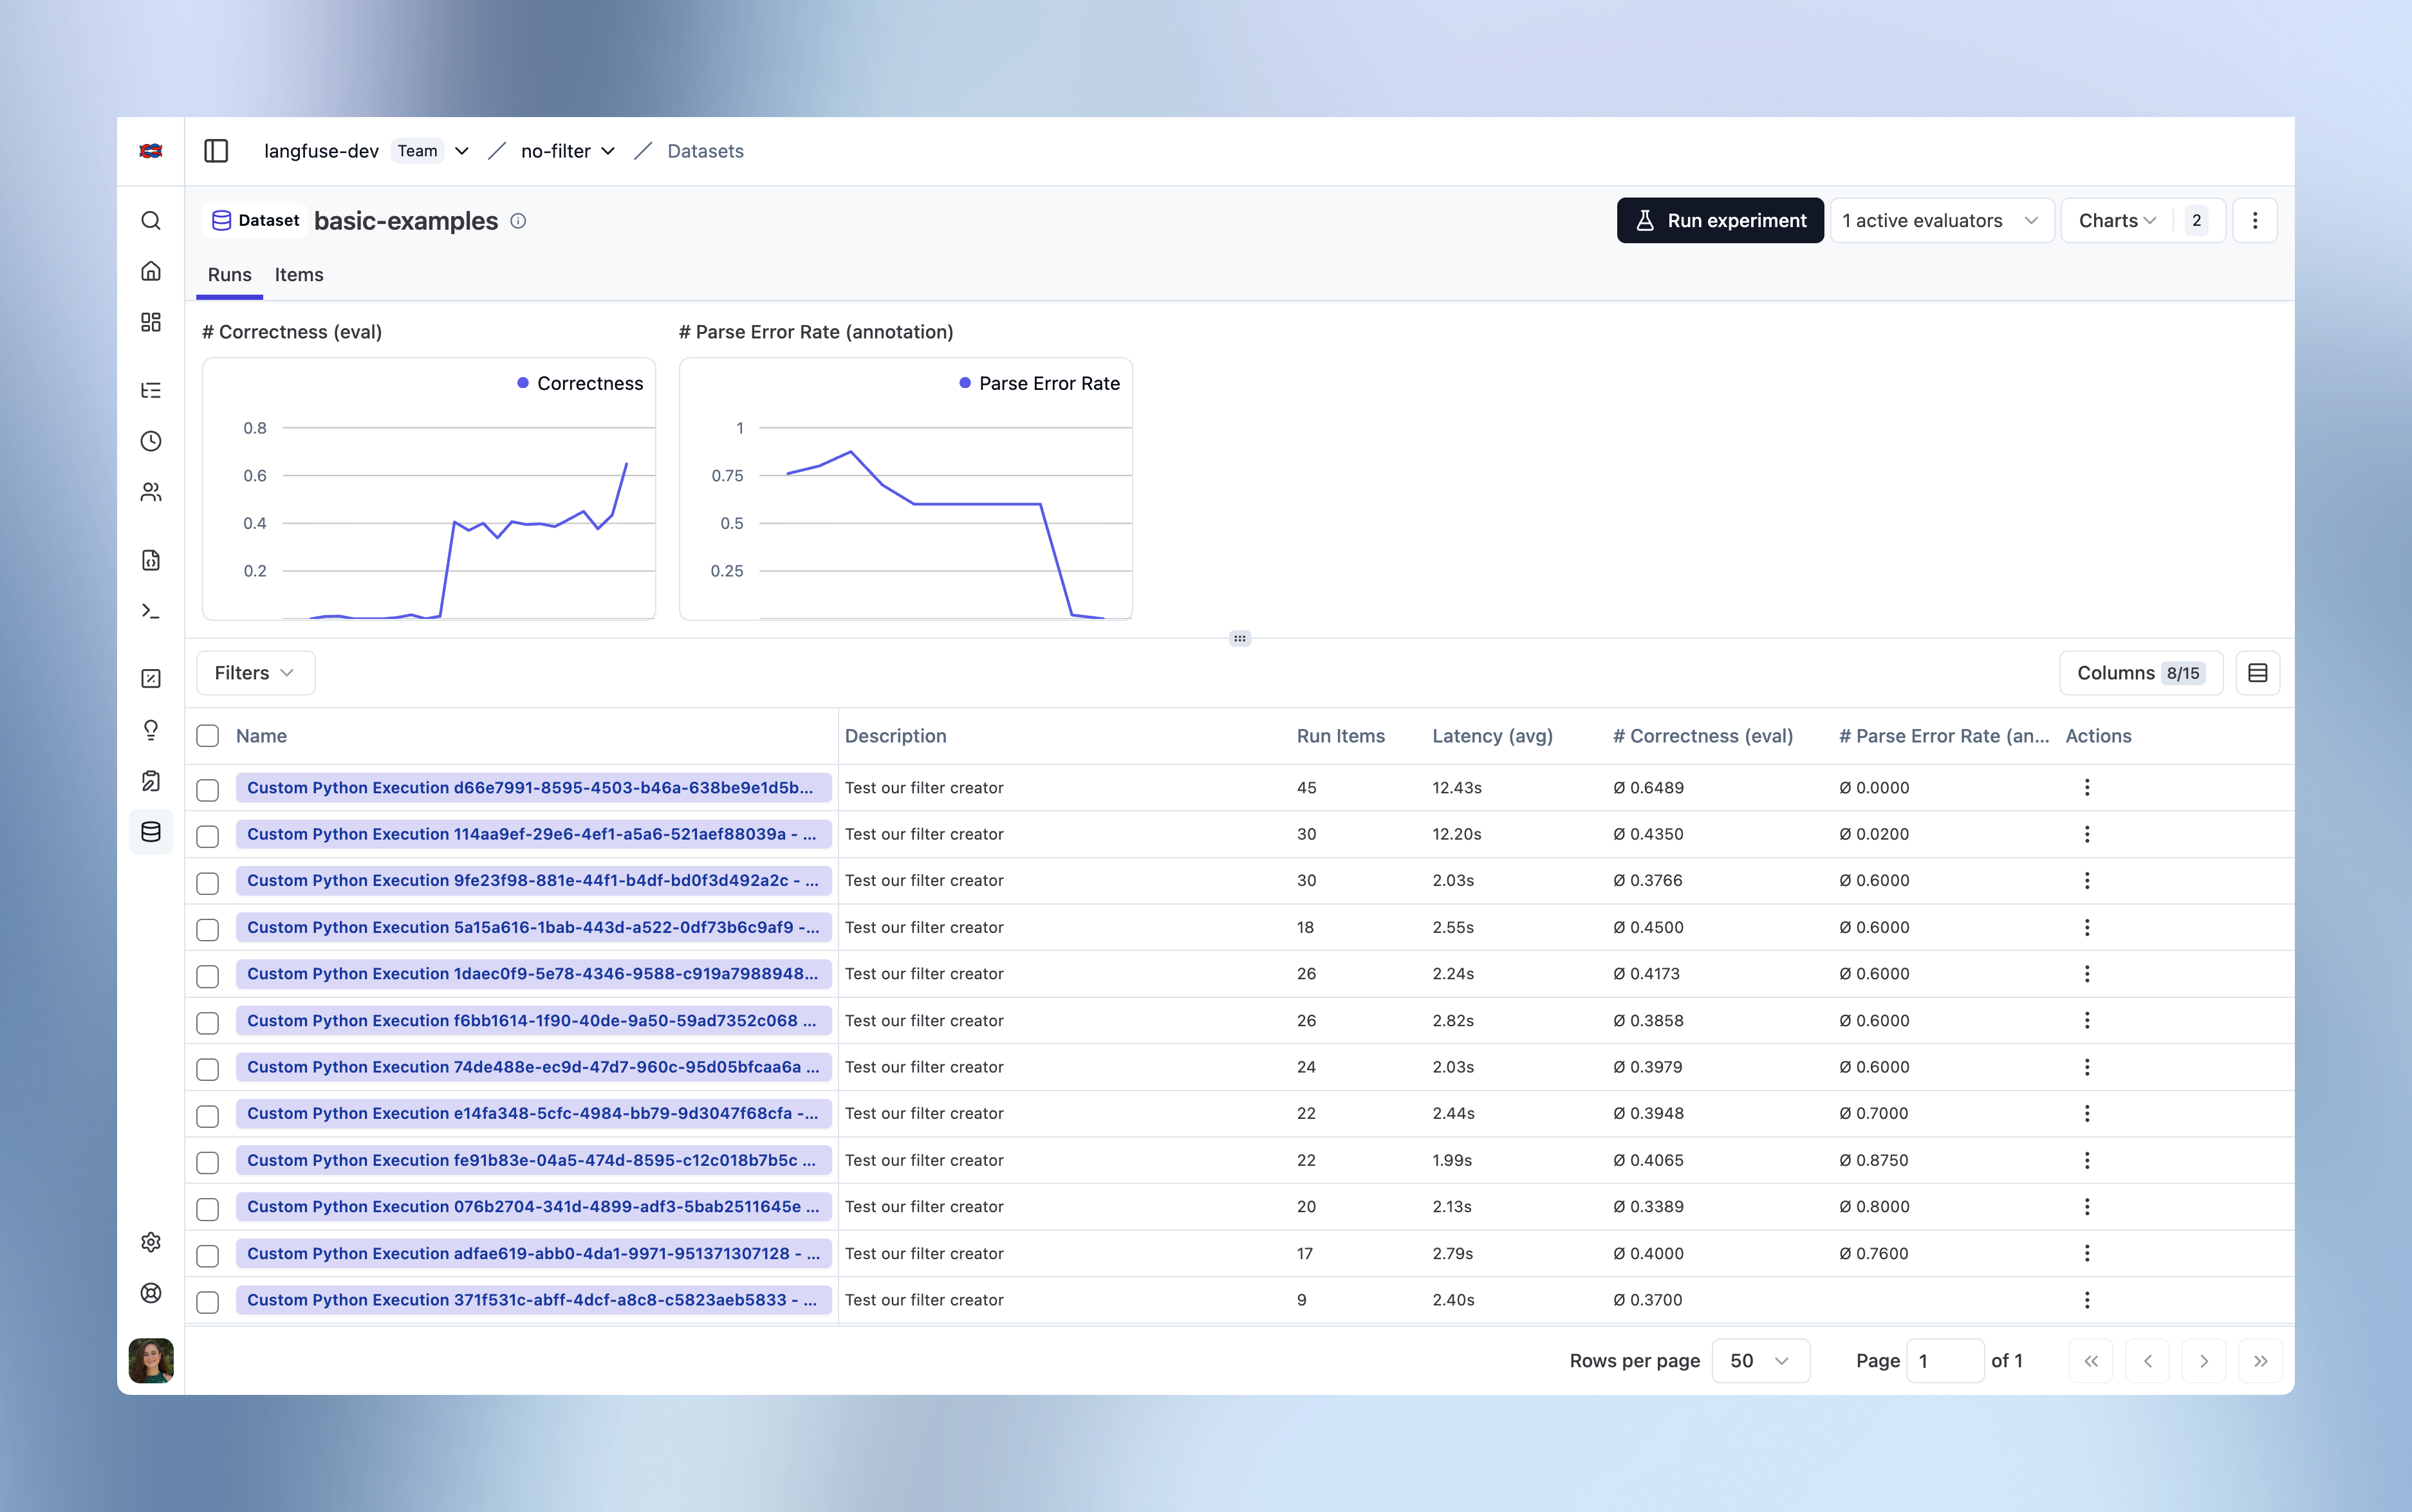This screenshot has height=1512, width=2412.
Task: Open Settings gear icon in sidebar
Action: tap(151, 1242)
